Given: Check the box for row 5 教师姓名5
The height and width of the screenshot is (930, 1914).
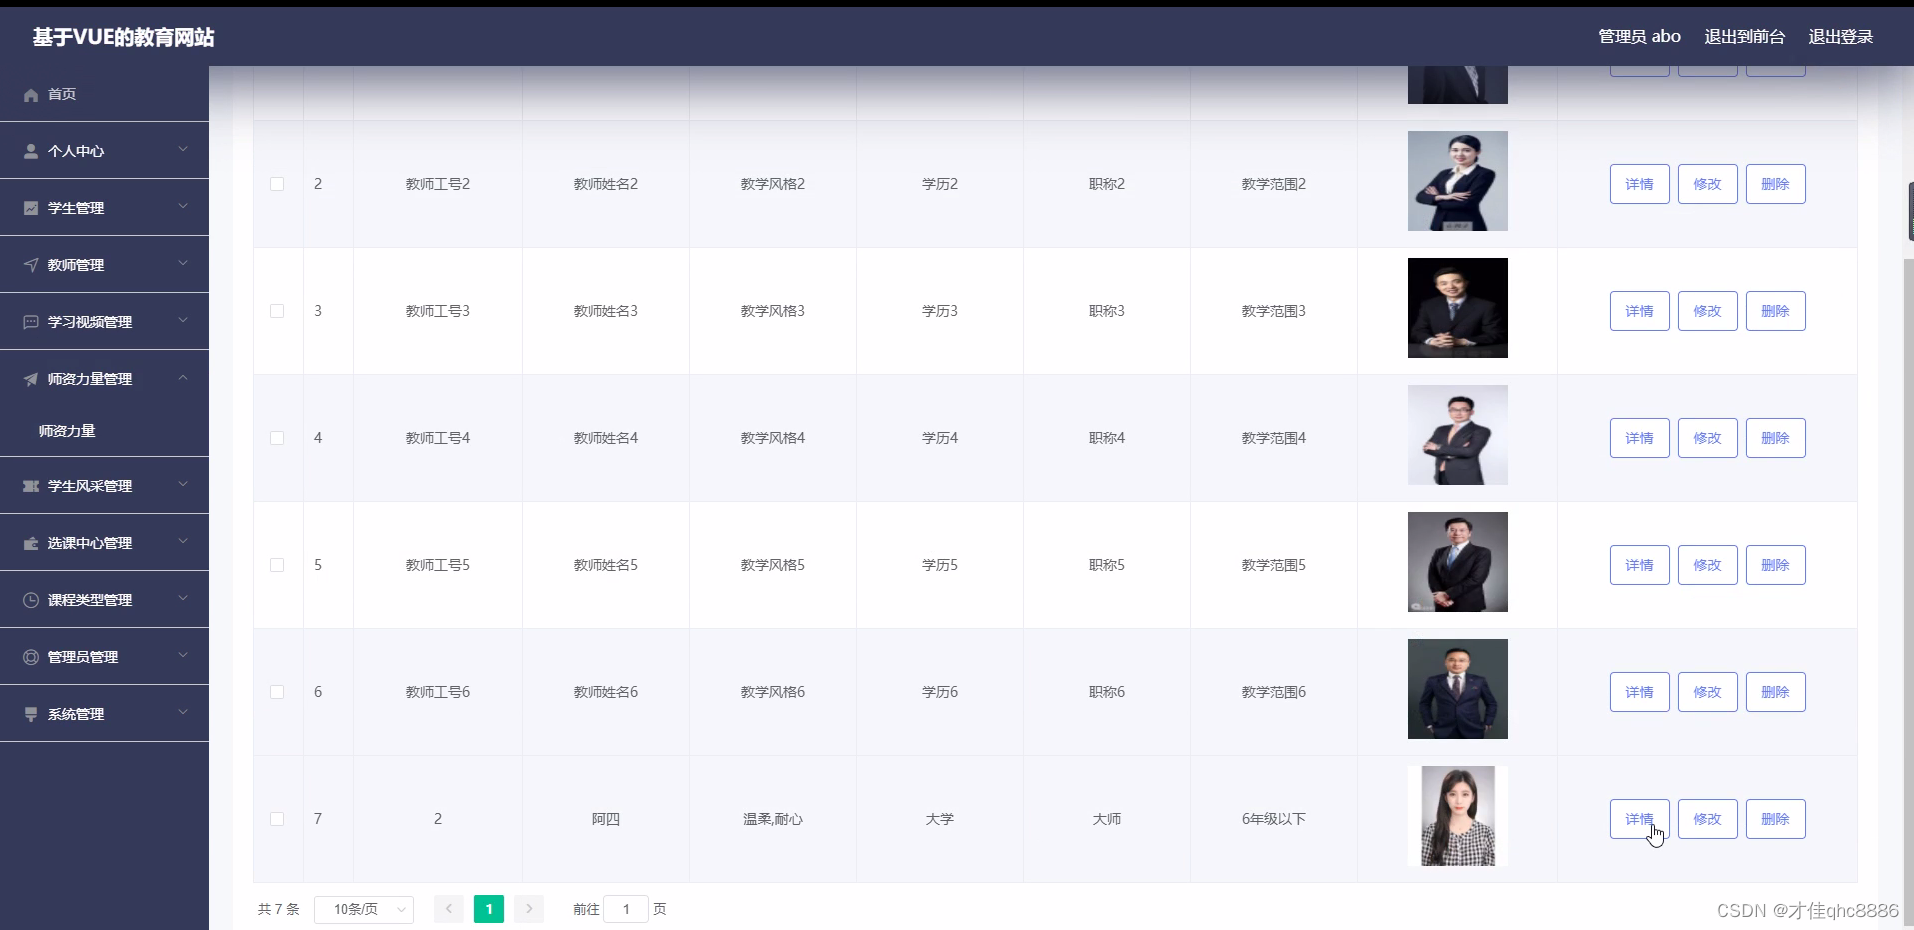Looking at the screenshot, I should click(277, 565).
